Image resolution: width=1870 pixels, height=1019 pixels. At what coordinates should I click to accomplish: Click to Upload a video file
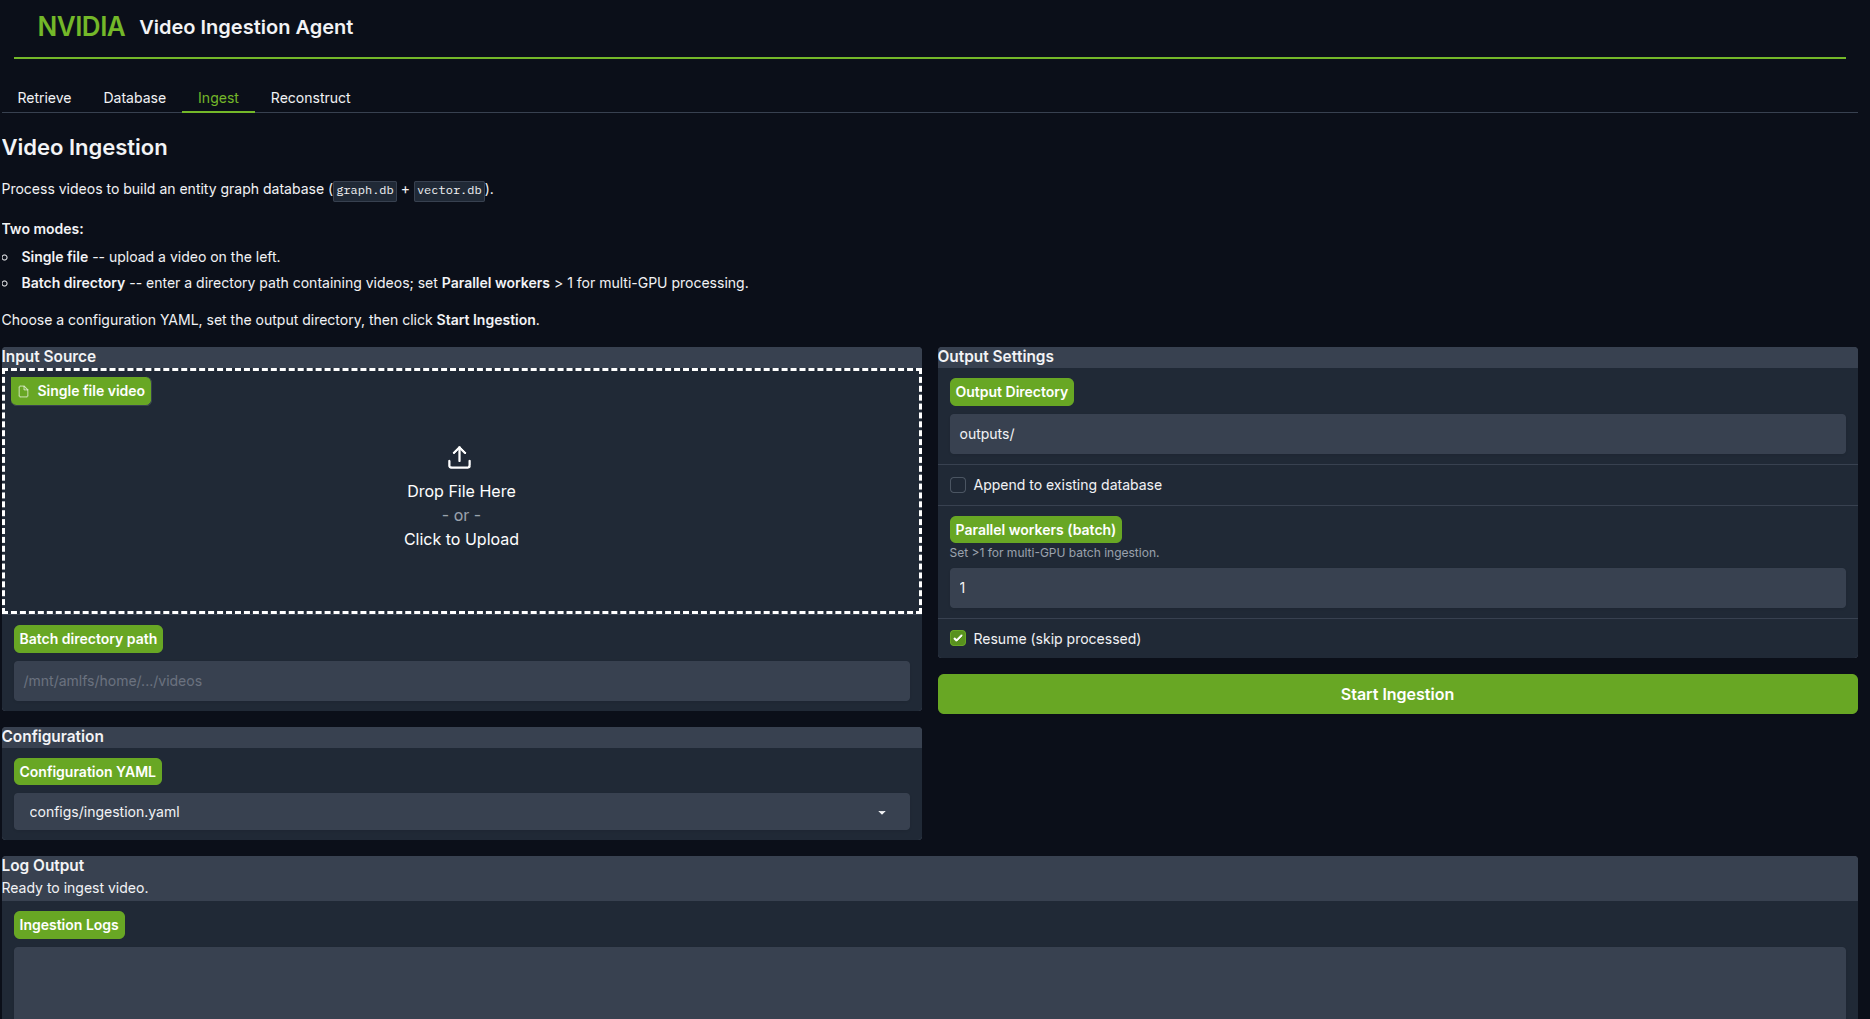(x=461, y=539)
